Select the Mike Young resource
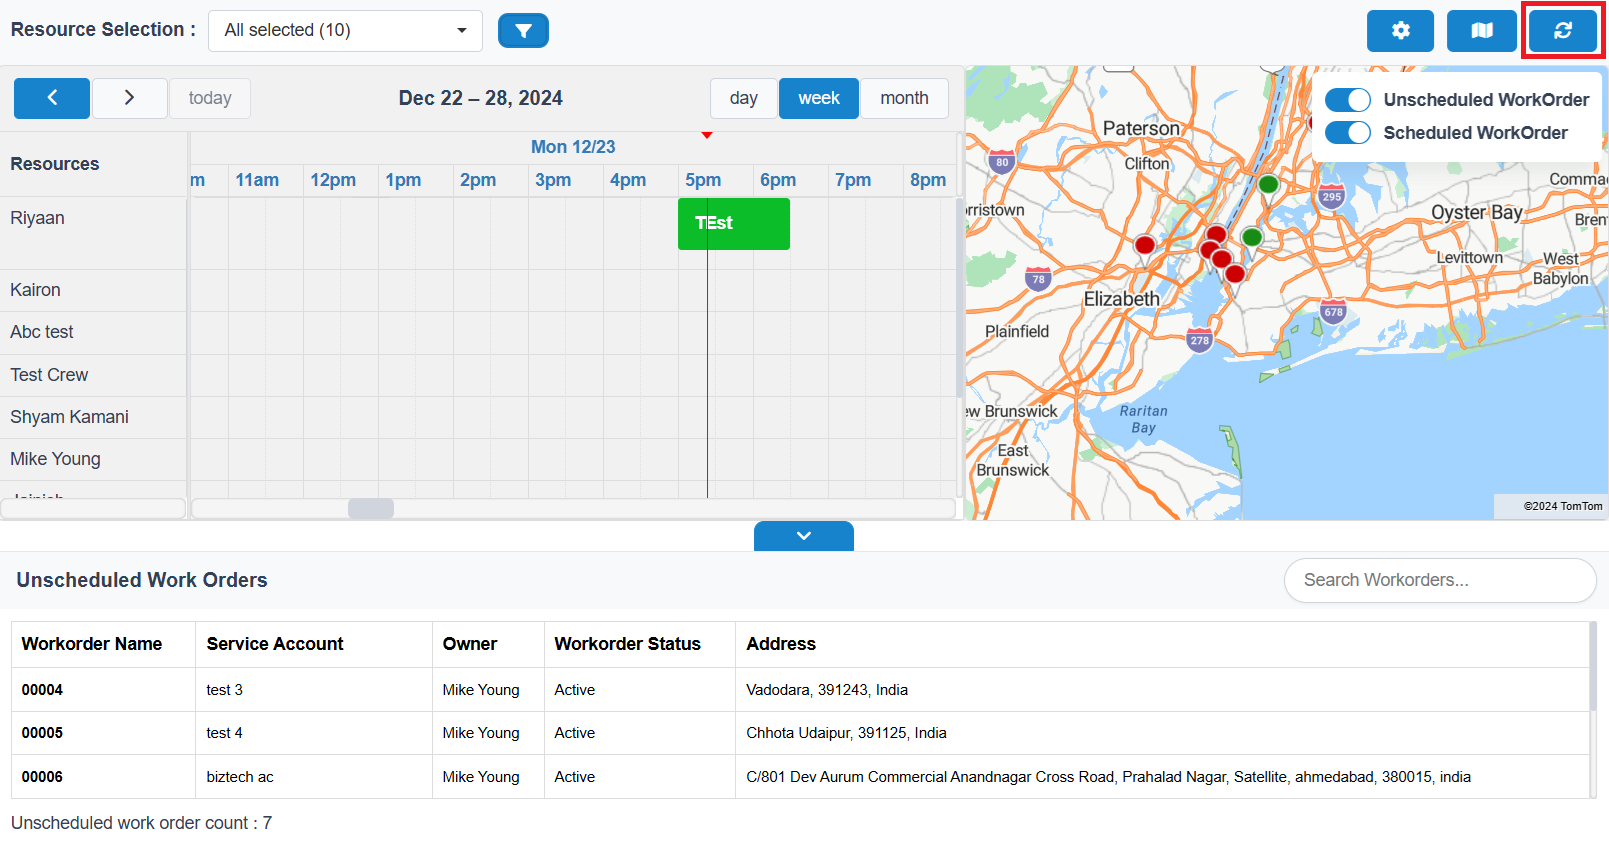 94,459
